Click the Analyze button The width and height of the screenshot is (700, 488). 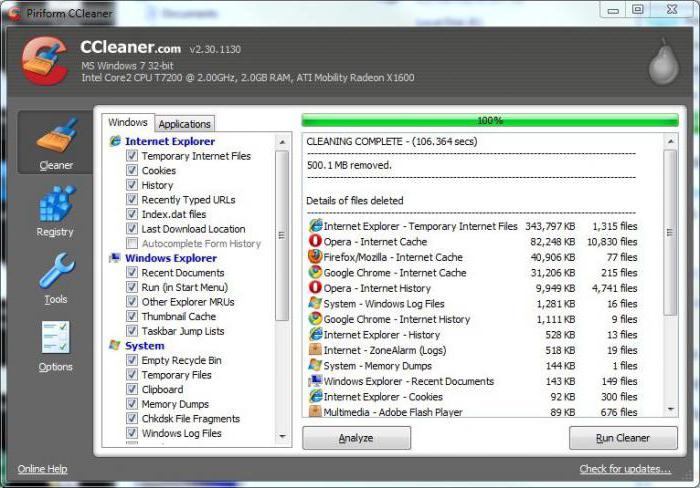356,438
